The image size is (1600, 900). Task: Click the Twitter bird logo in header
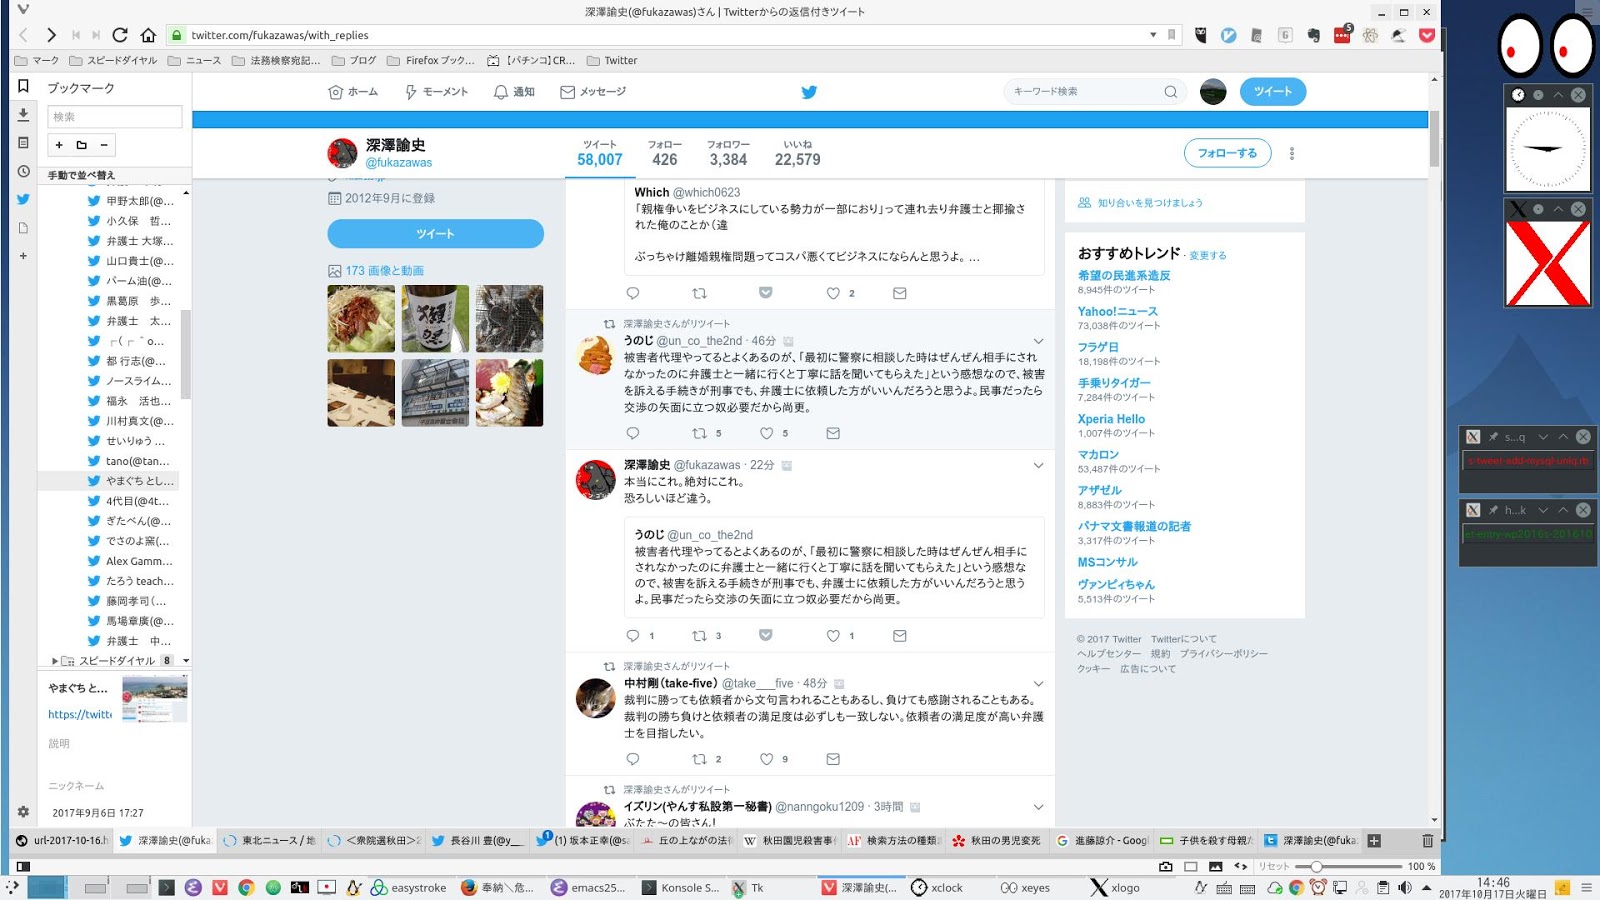point(809,92)
